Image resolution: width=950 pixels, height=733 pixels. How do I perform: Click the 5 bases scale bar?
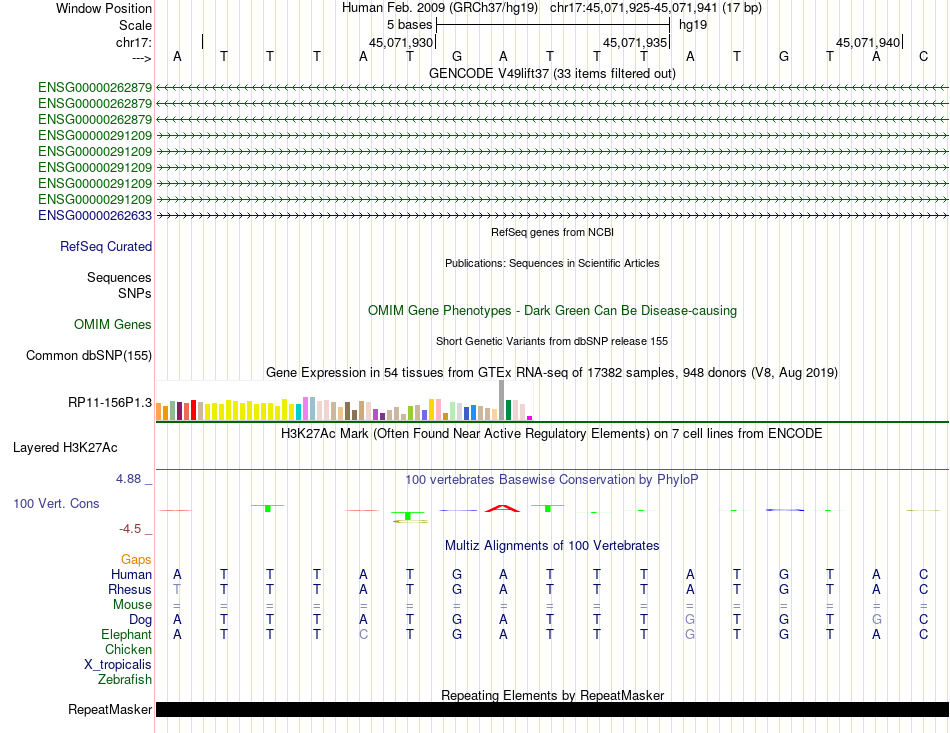[x=553, y=25]
